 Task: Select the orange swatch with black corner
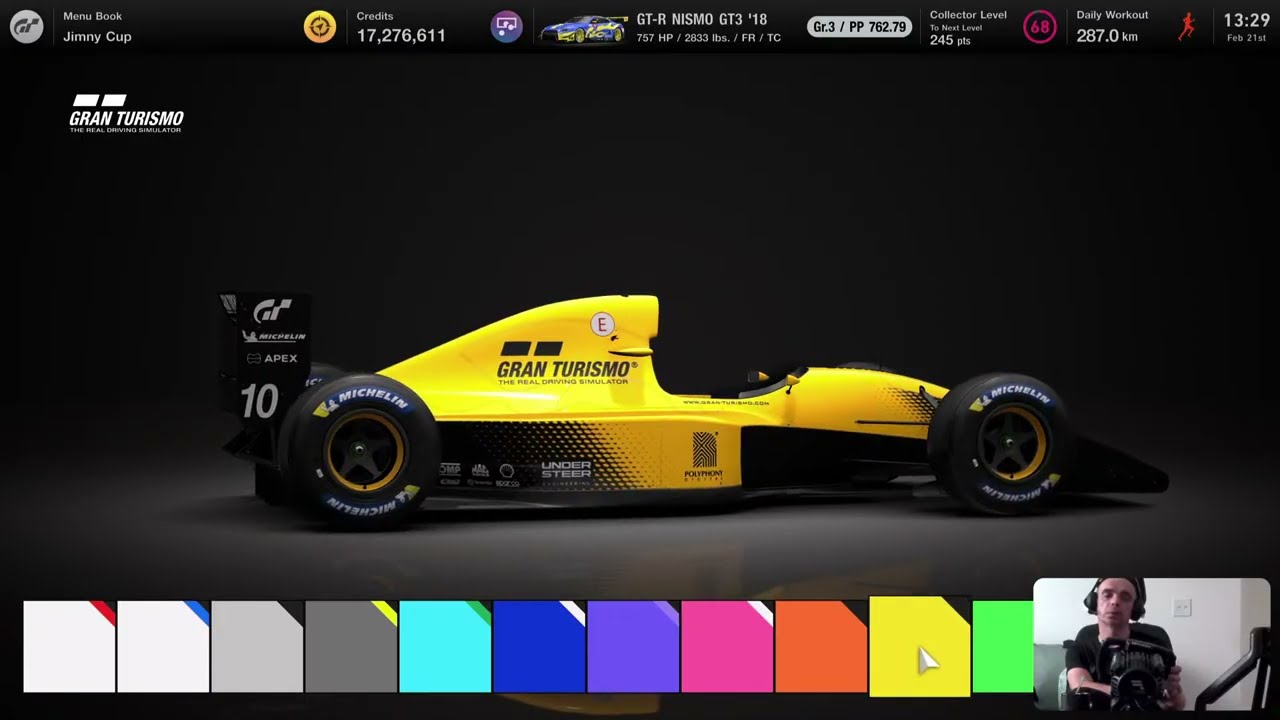(x=821, y=646)
